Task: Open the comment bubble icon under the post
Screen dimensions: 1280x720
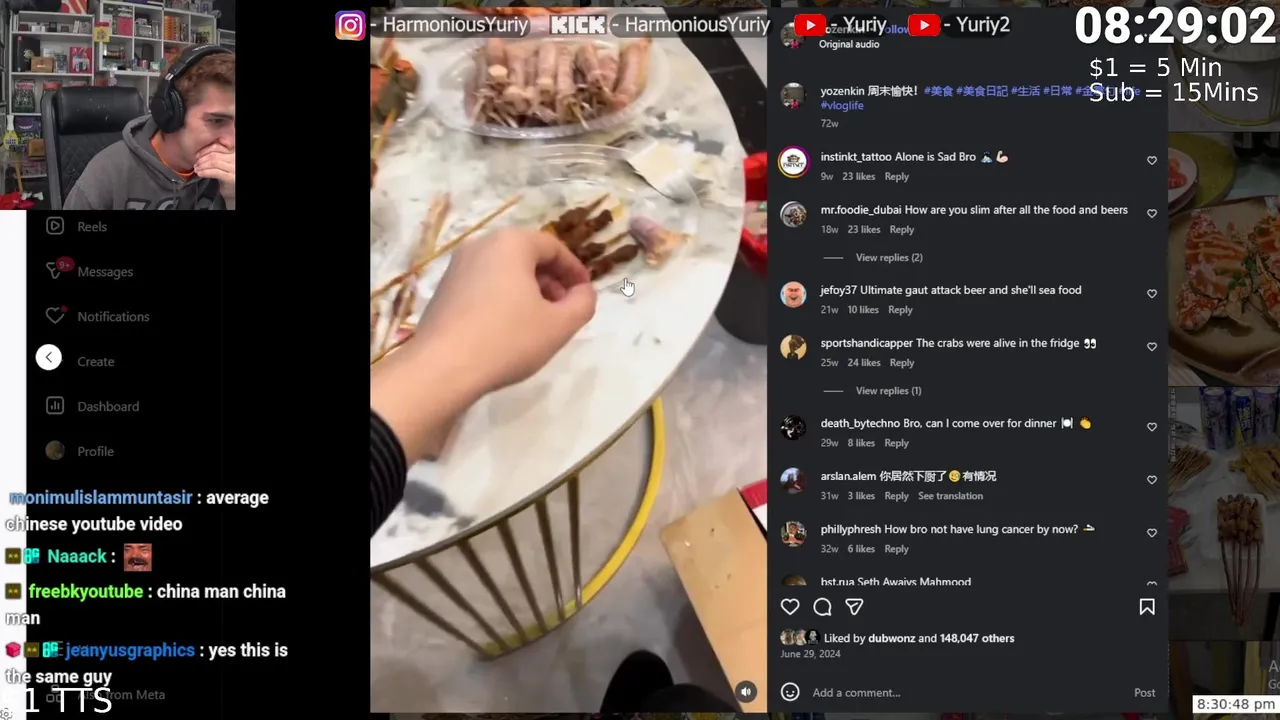Action: pyautogui.click(x=822, y=607)
